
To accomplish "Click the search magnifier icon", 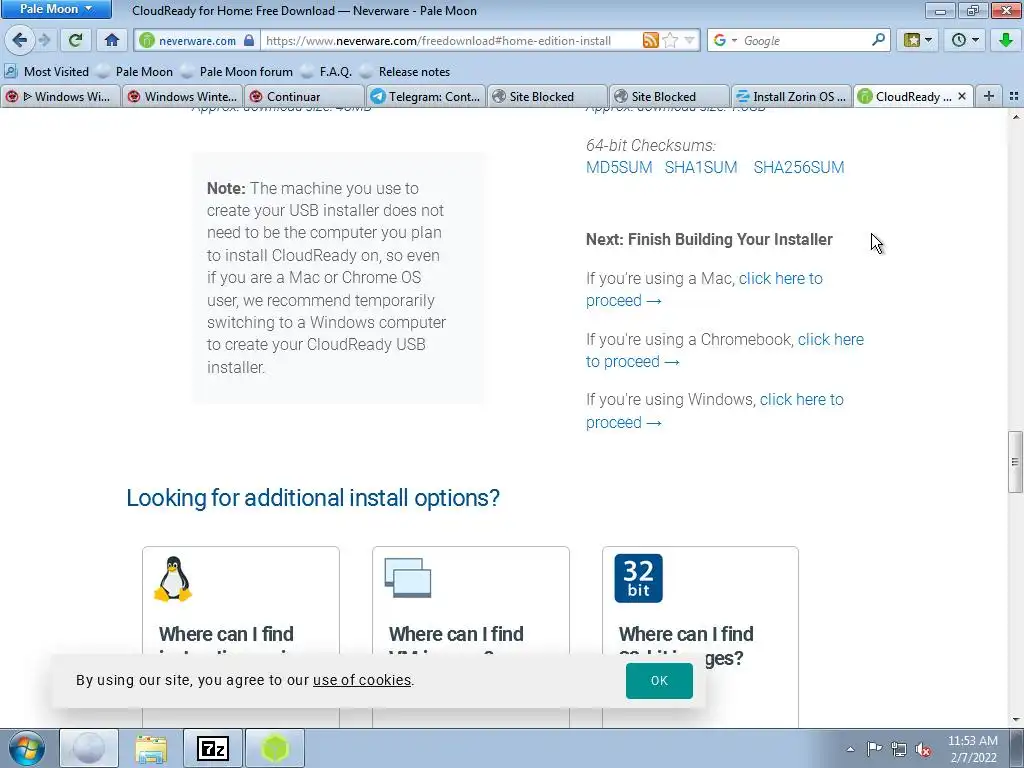I will click(878, 40).
